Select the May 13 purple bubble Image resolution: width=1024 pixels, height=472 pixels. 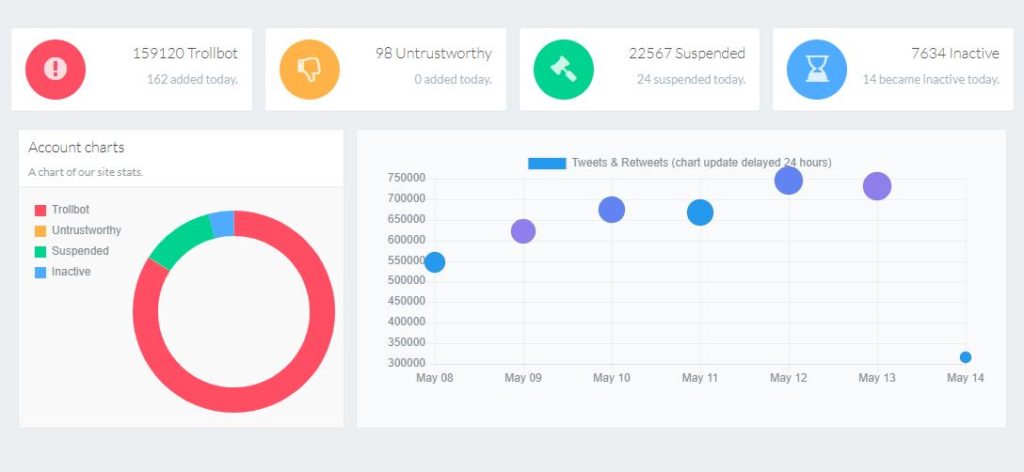[877, 186]
